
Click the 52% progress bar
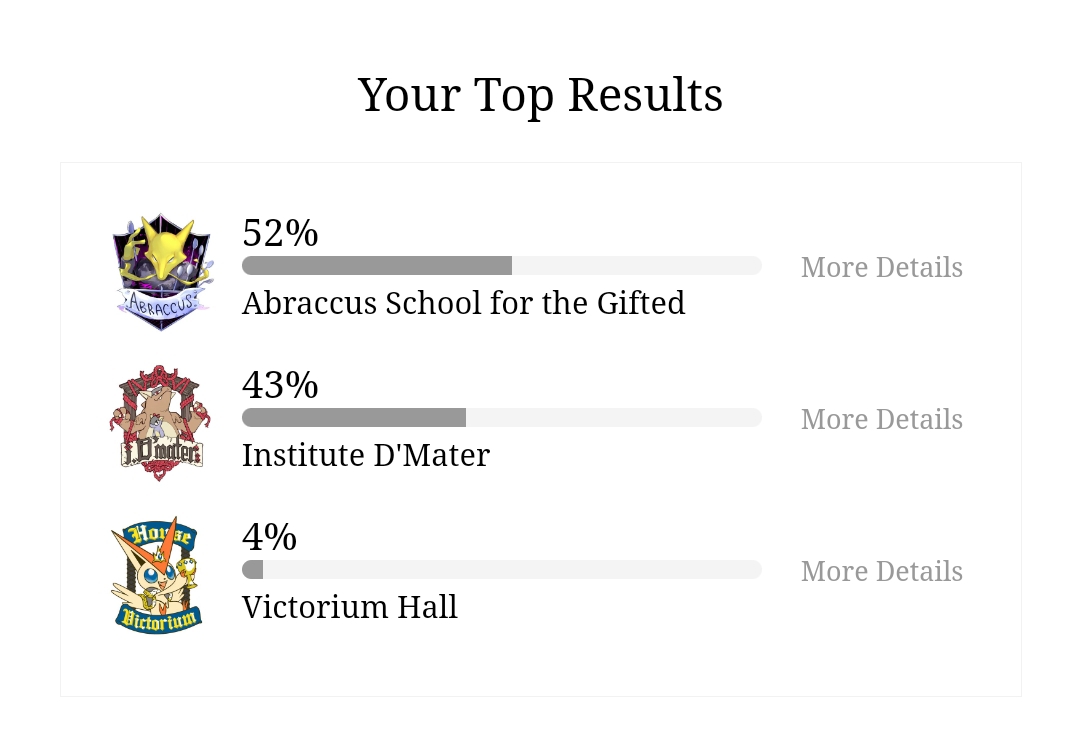pos(501,265)
